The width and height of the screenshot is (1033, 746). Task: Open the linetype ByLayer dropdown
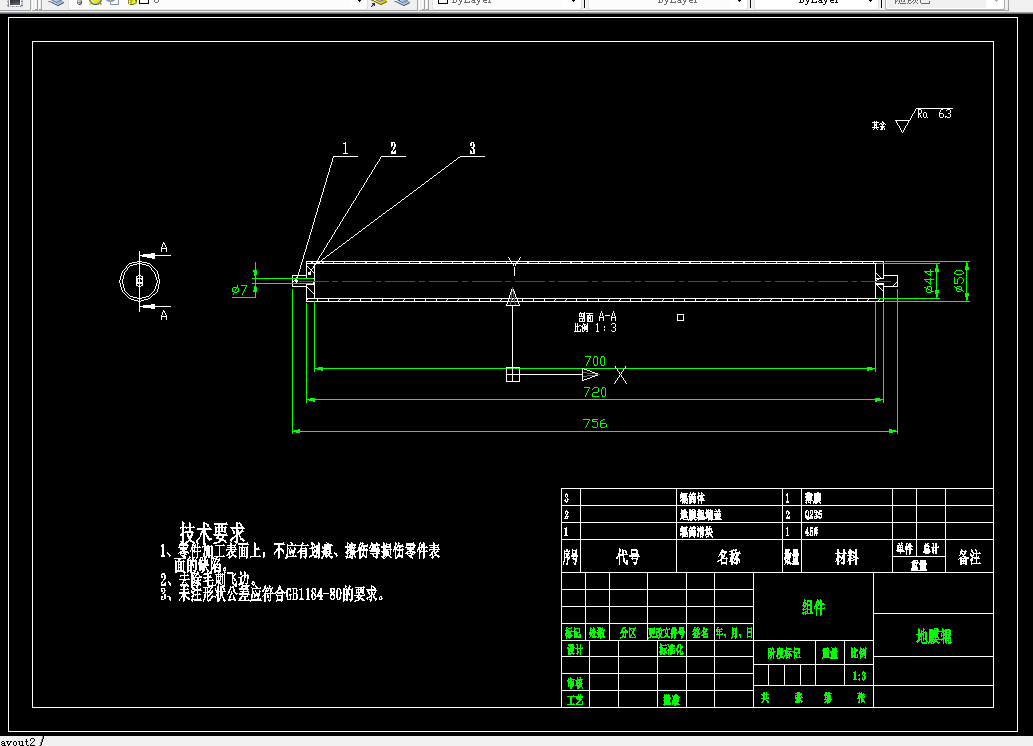point(667,2)
